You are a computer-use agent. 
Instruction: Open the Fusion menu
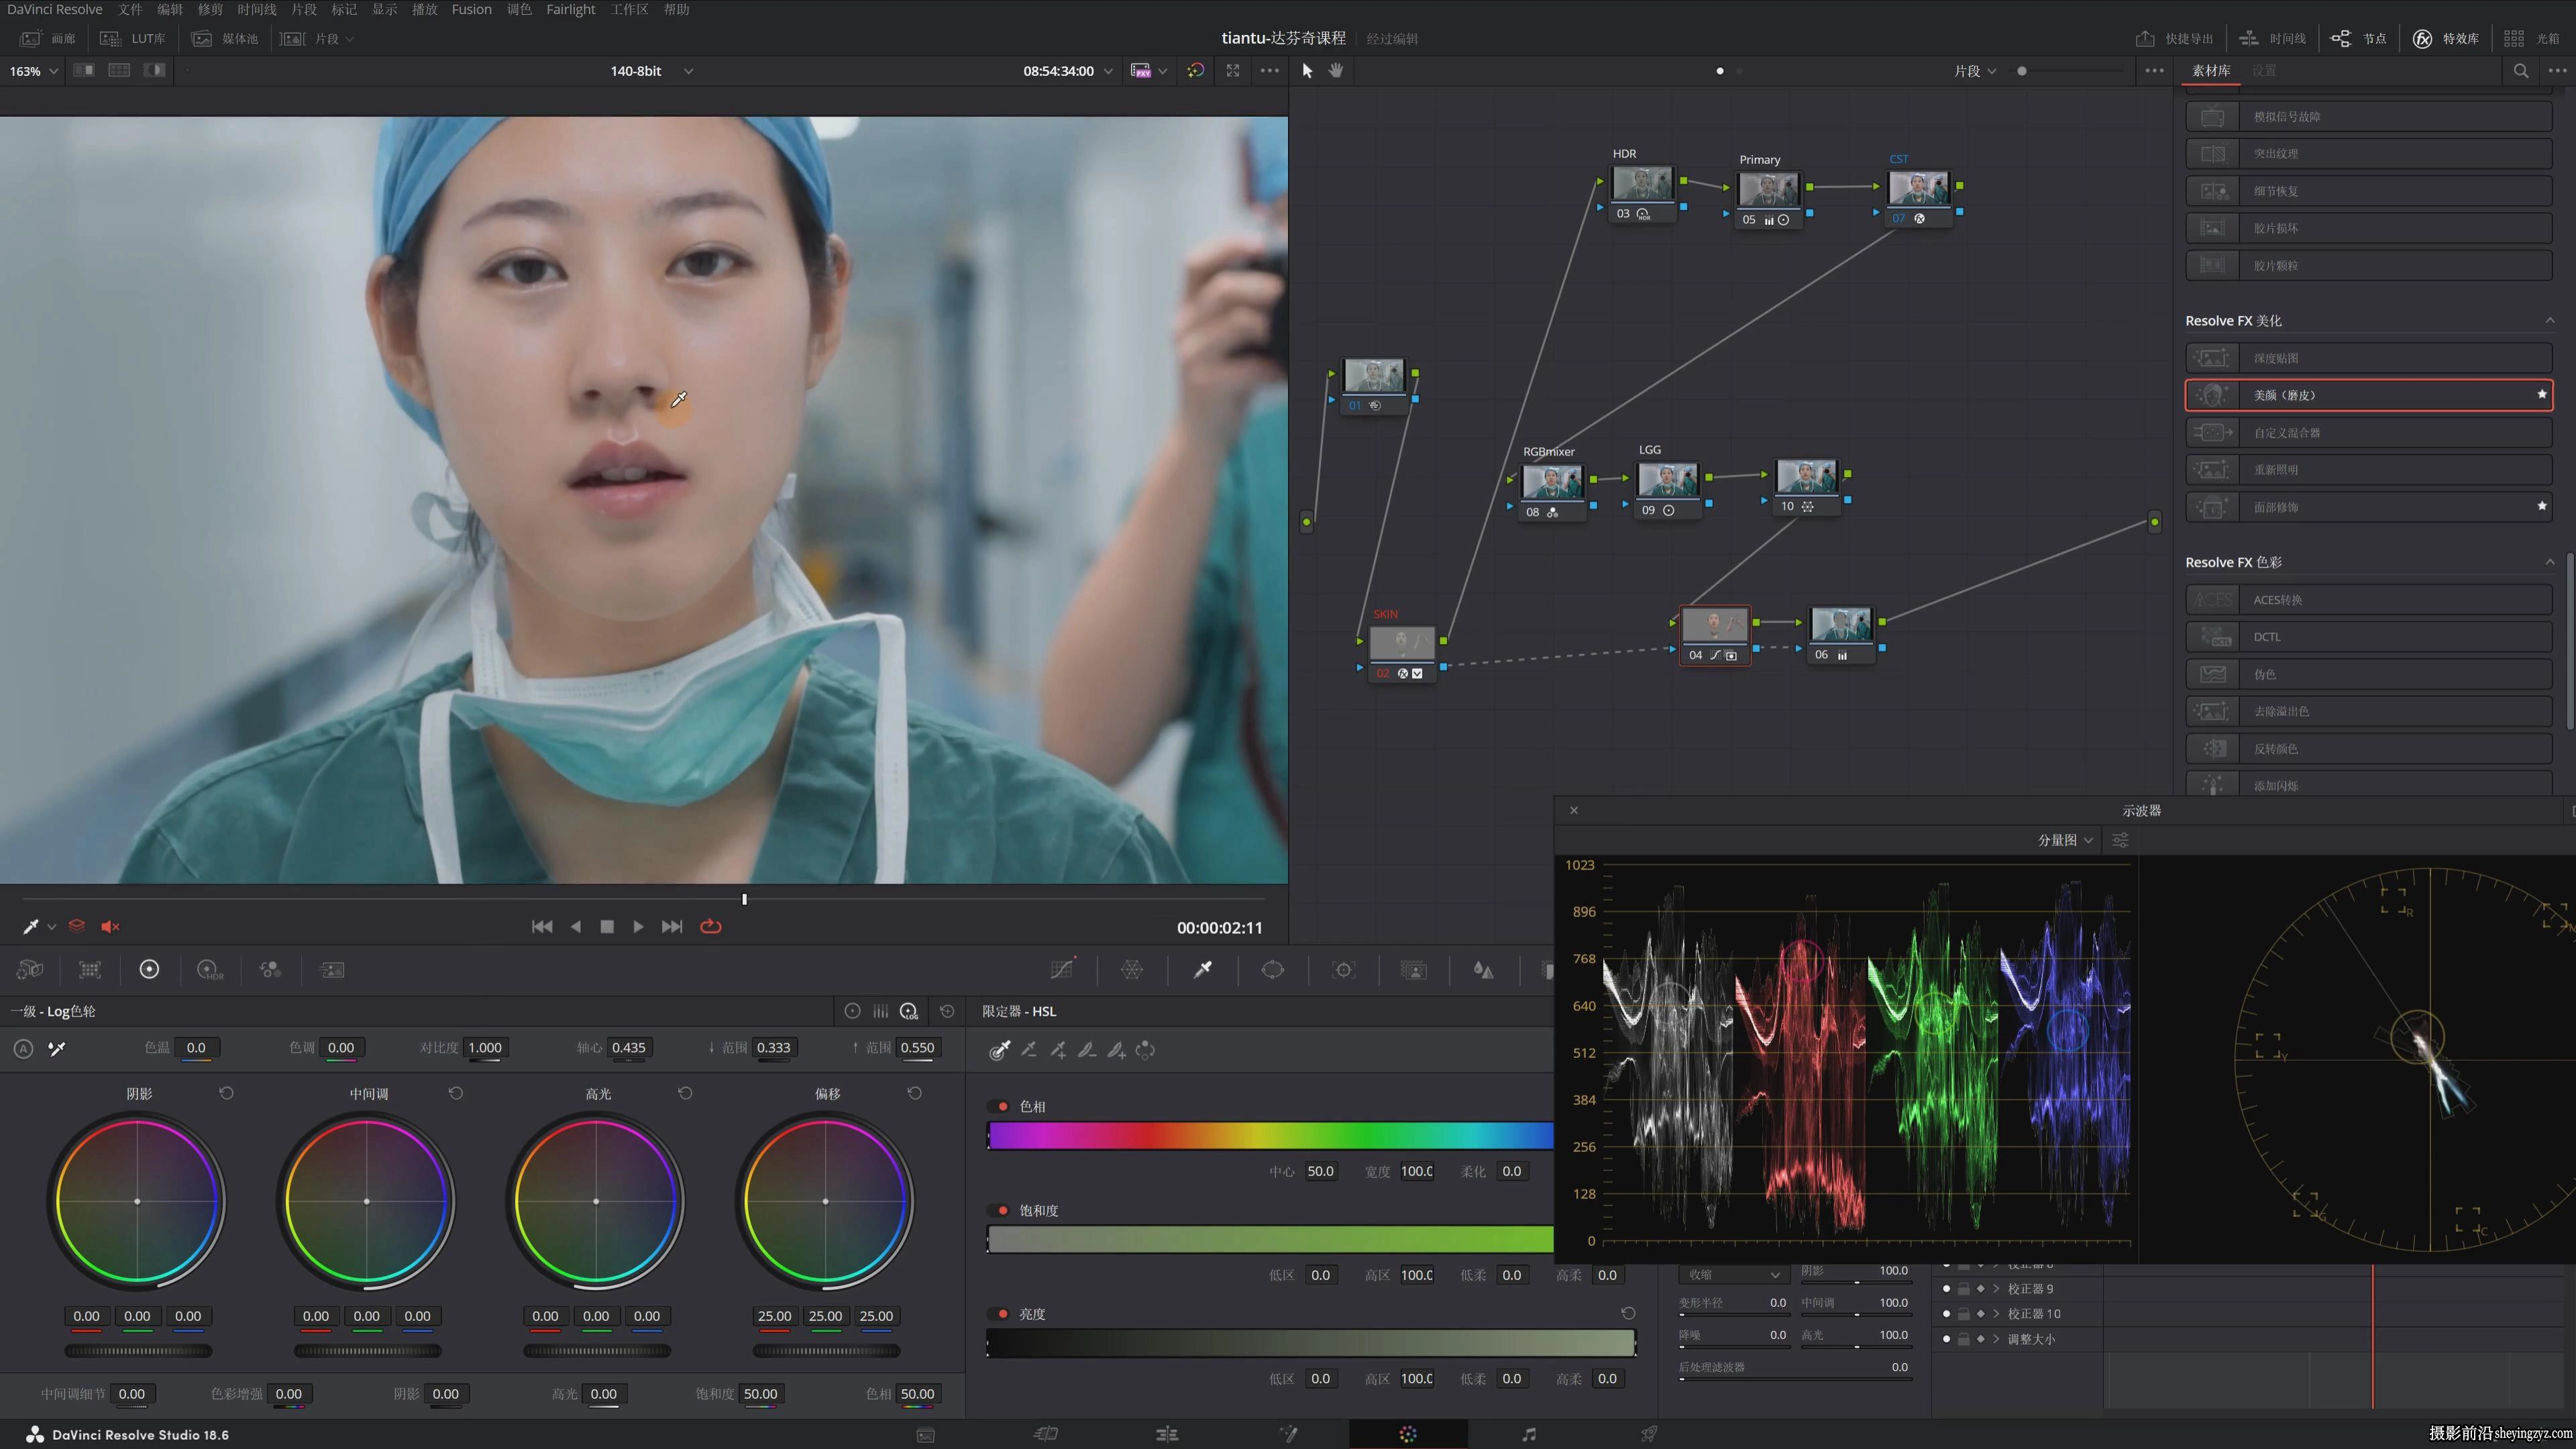point(471,9)
